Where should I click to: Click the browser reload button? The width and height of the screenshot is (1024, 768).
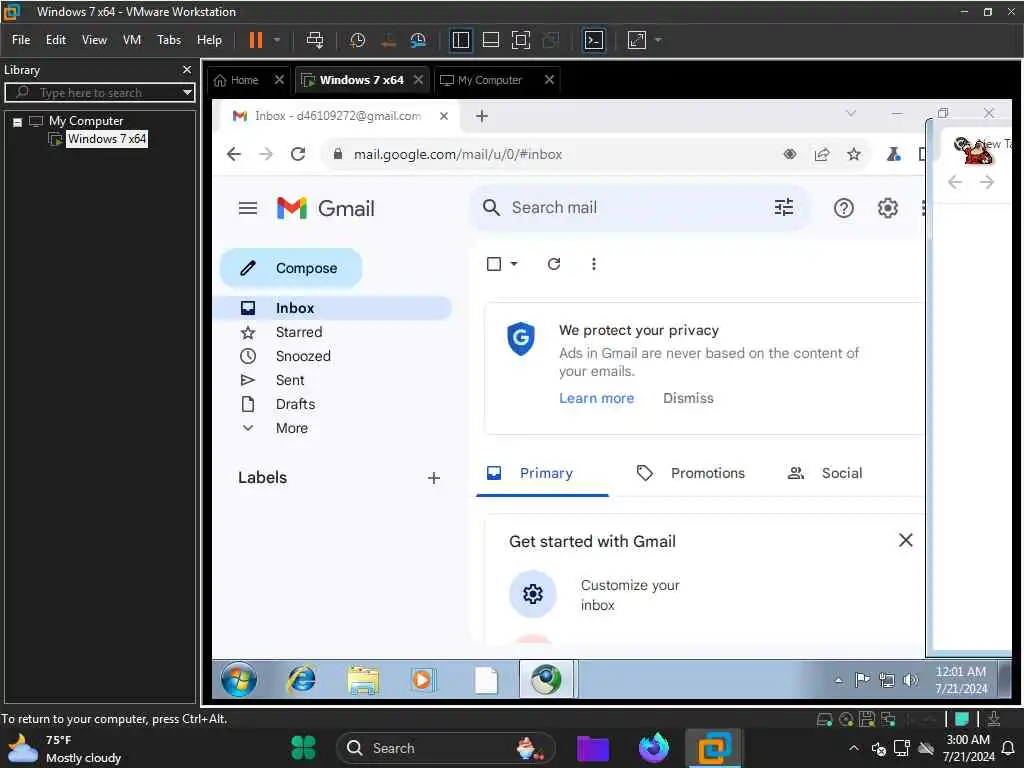(x=298, y=154)
